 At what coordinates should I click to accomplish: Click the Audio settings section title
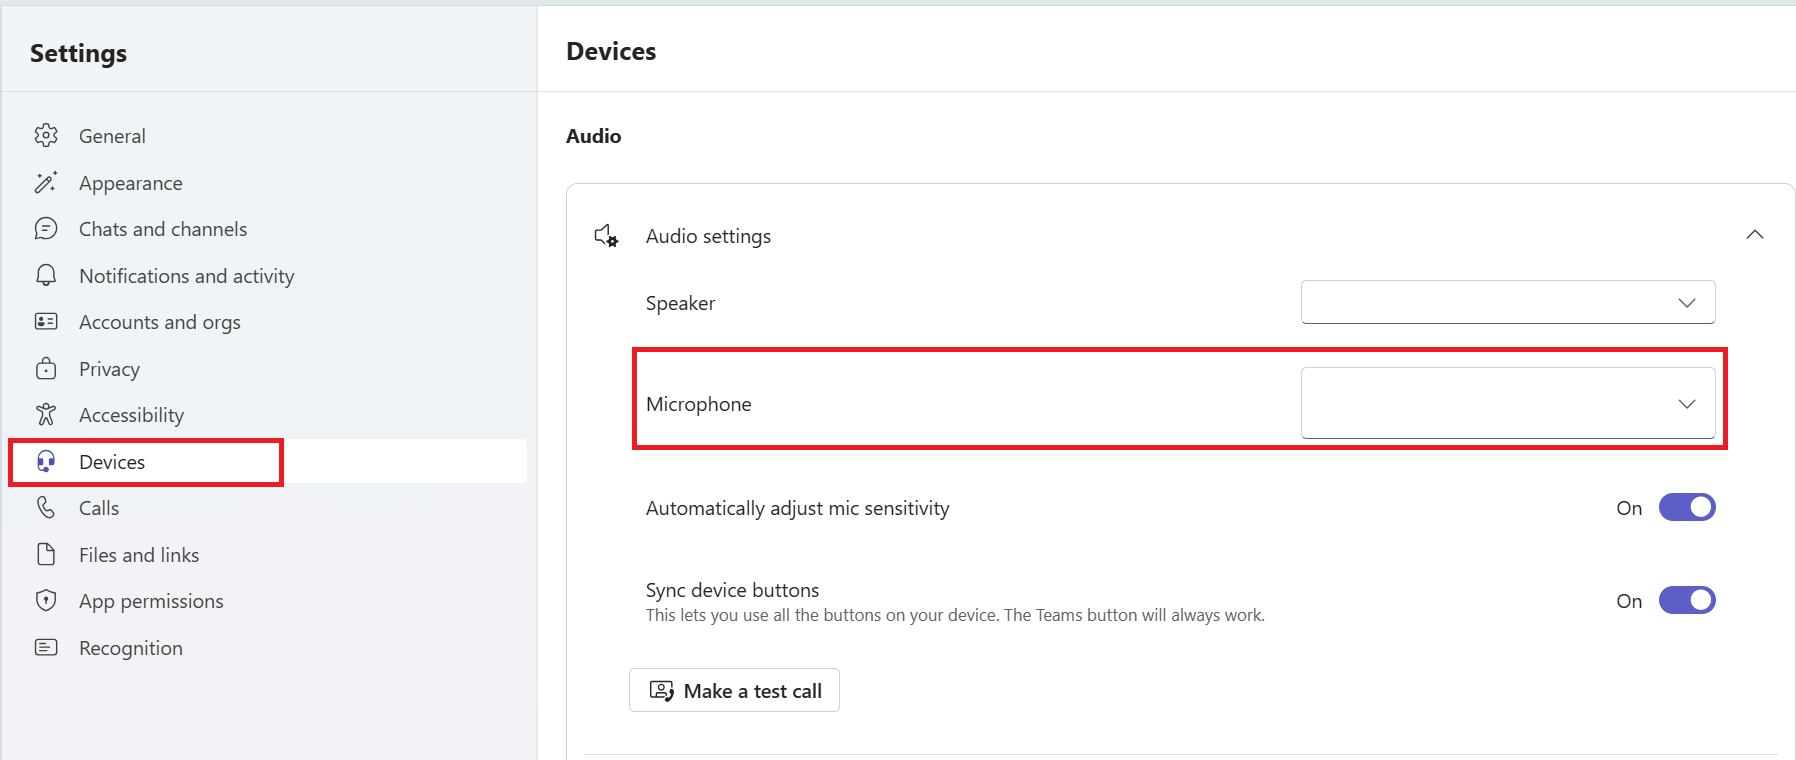708,236
